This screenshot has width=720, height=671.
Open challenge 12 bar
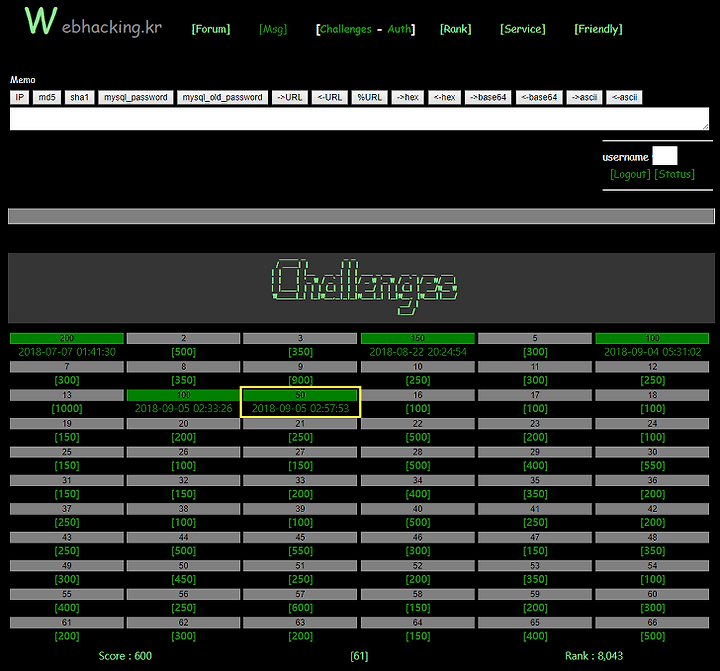point(652,367)
